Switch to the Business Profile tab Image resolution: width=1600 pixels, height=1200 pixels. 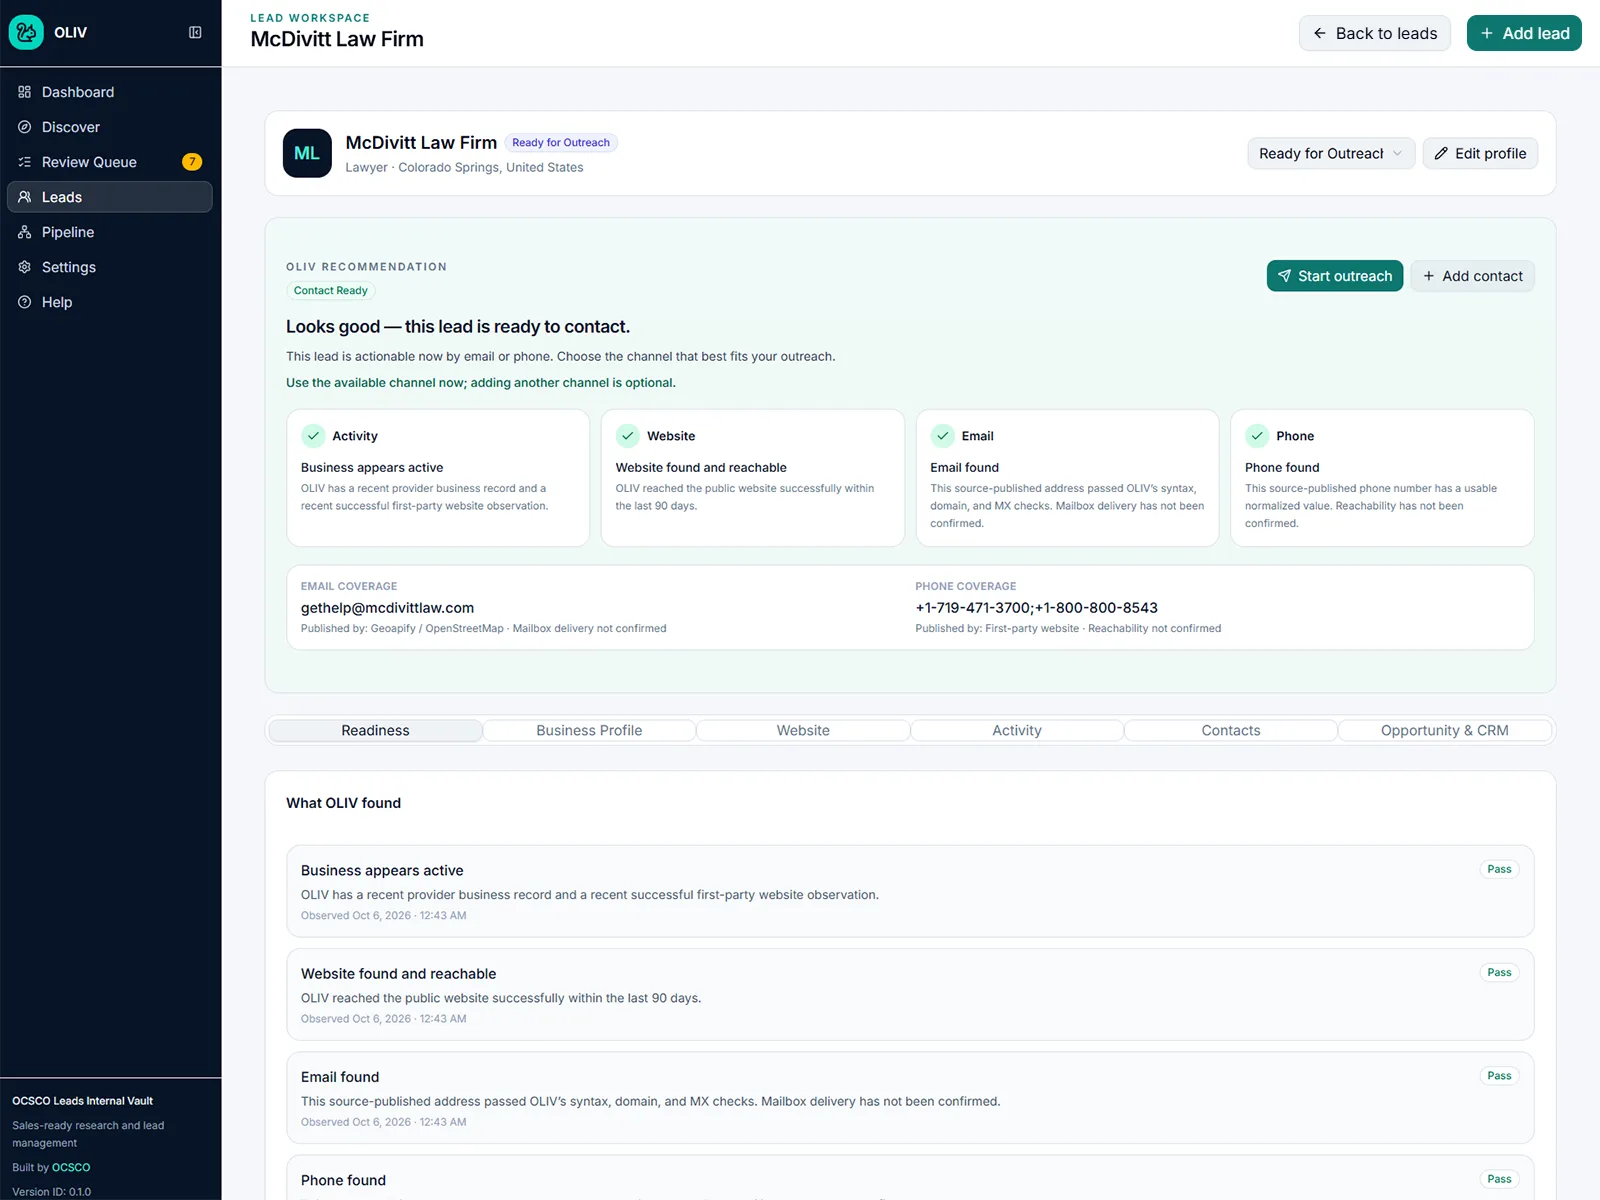pos(589,730)
